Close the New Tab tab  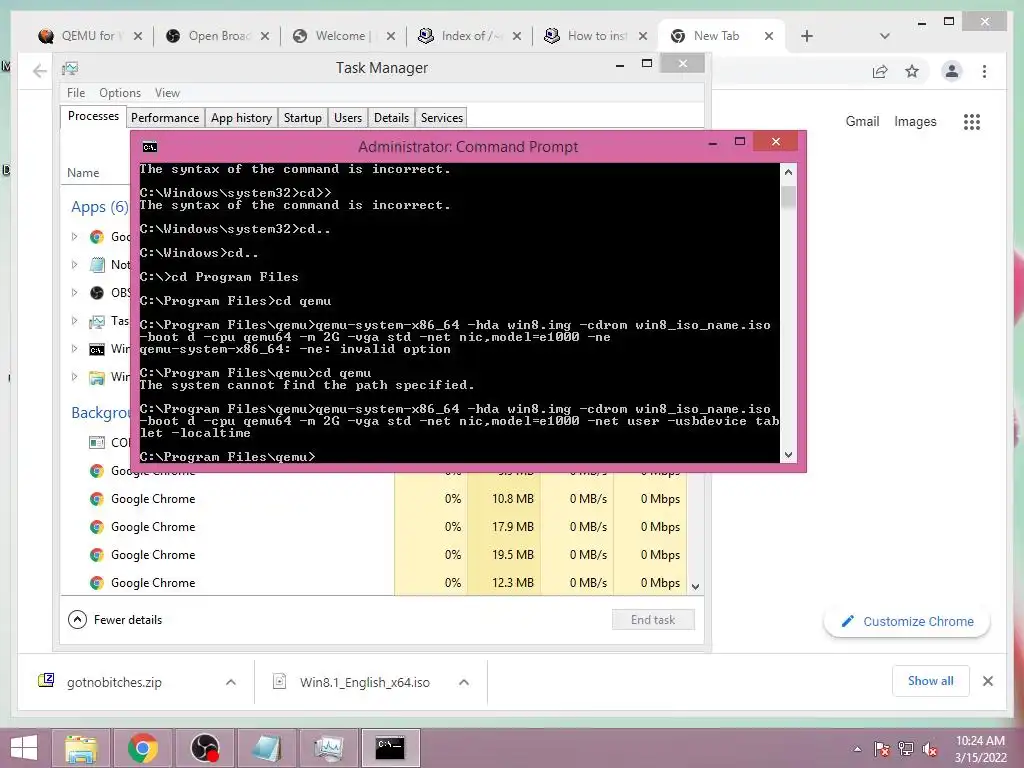pyautogui.click(x=769, y=36)
